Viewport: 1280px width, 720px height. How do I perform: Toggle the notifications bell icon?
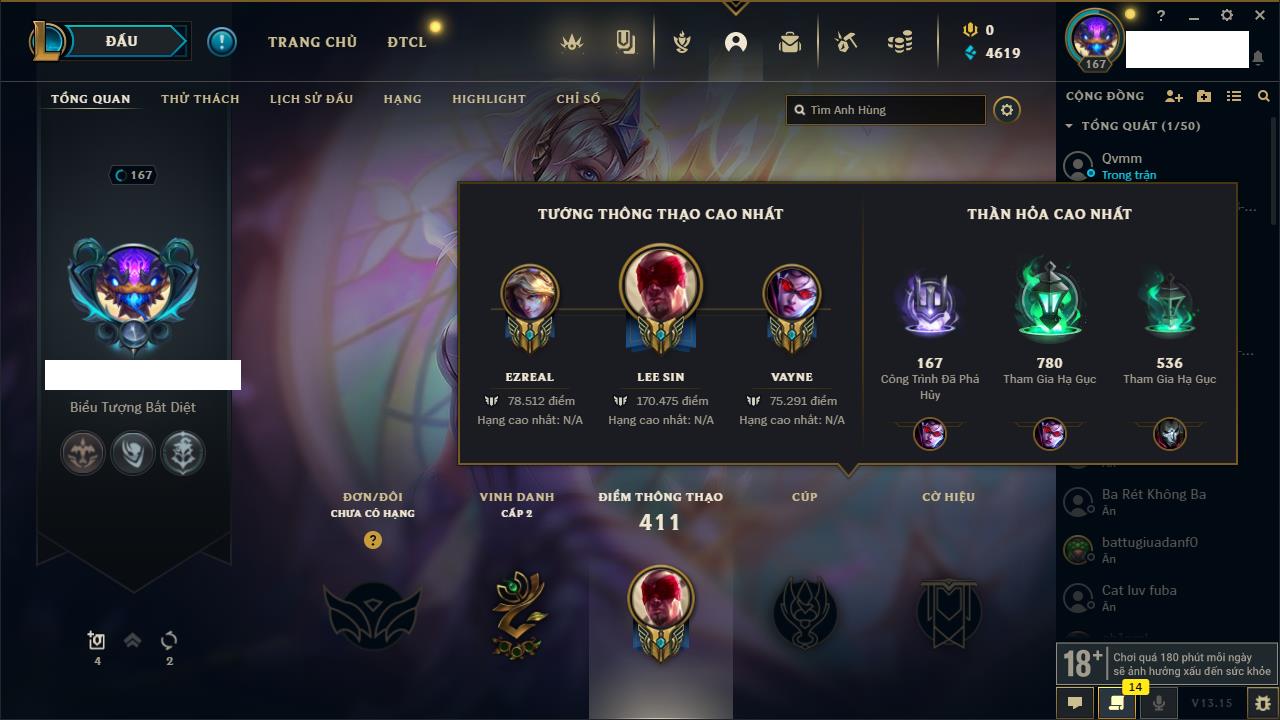(x=1257, y=58)
